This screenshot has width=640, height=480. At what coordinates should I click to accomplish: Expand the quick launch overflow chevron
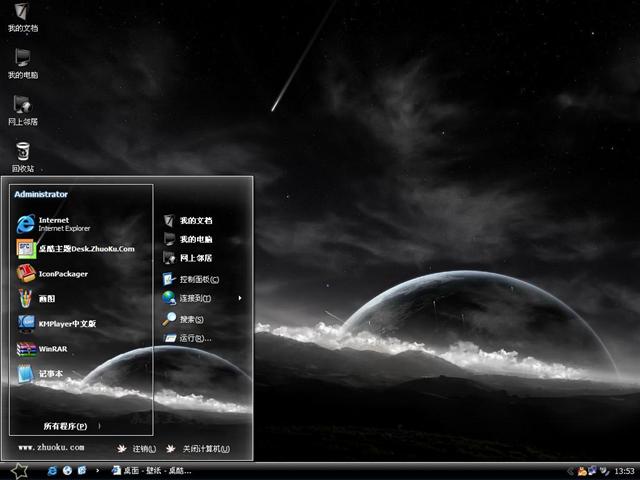point(97,471)
